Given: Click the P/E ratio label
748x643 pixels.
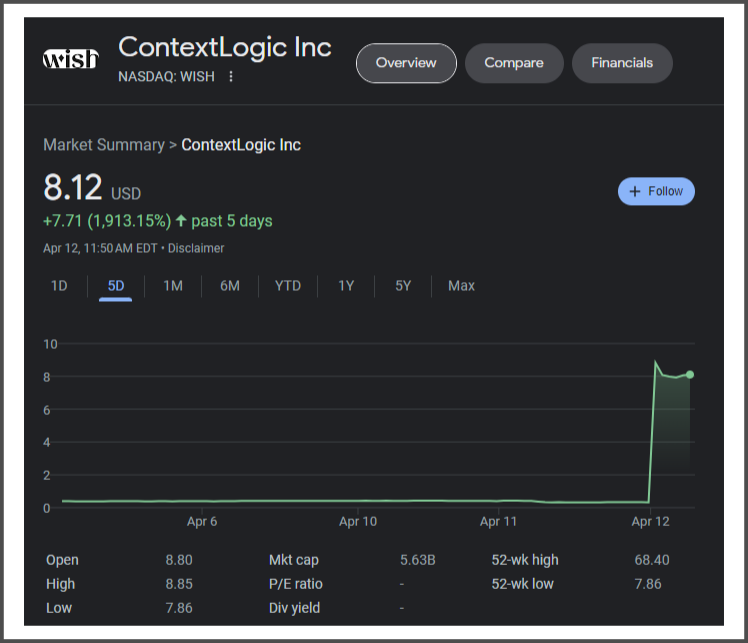Looking at the screenshot, I should tap(296, 584).
